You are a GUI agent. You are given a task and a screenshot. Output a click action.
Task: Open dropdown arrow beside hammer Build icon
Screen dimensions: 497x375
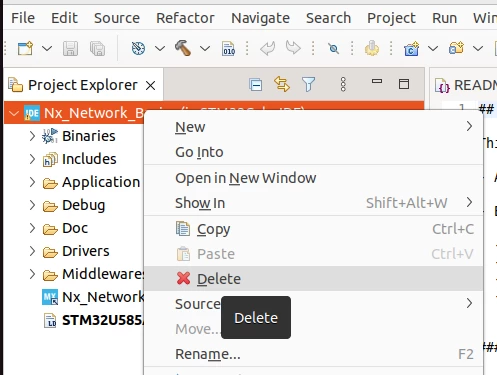point(205,49)
